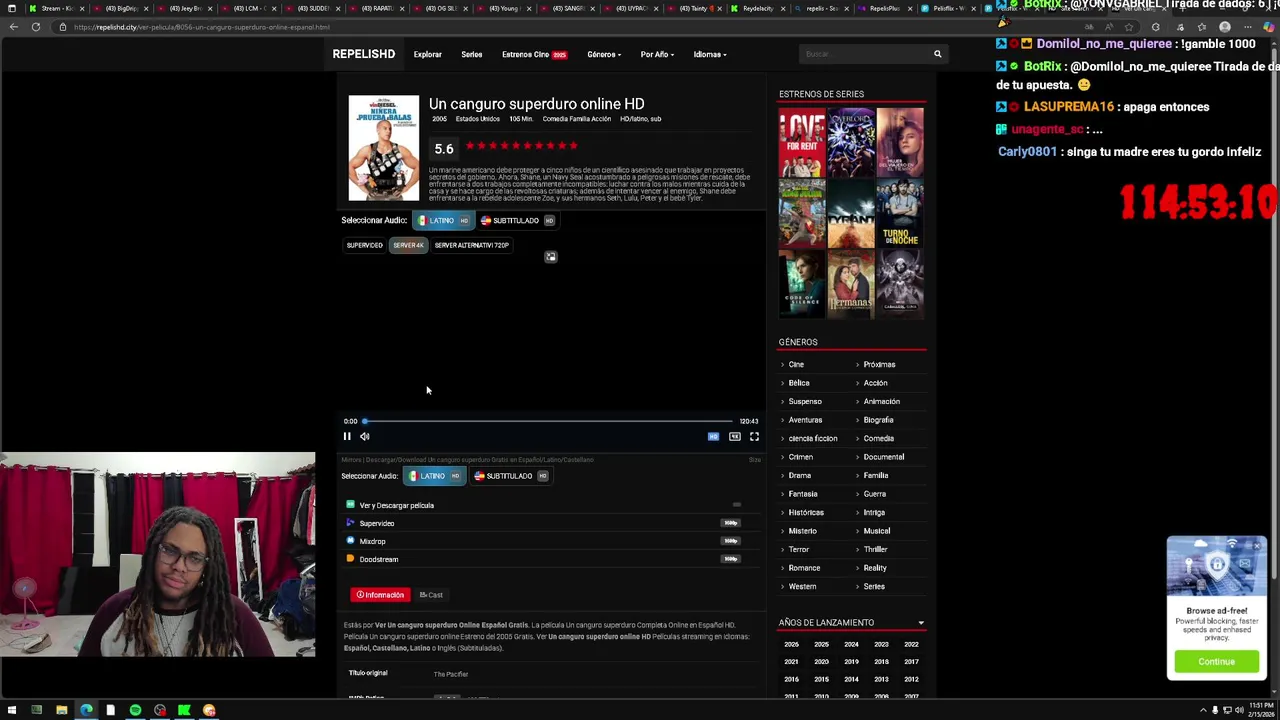Click the Doodstream mirror icon
This screenshot has height=720, width=1280.
coord(350,559)
